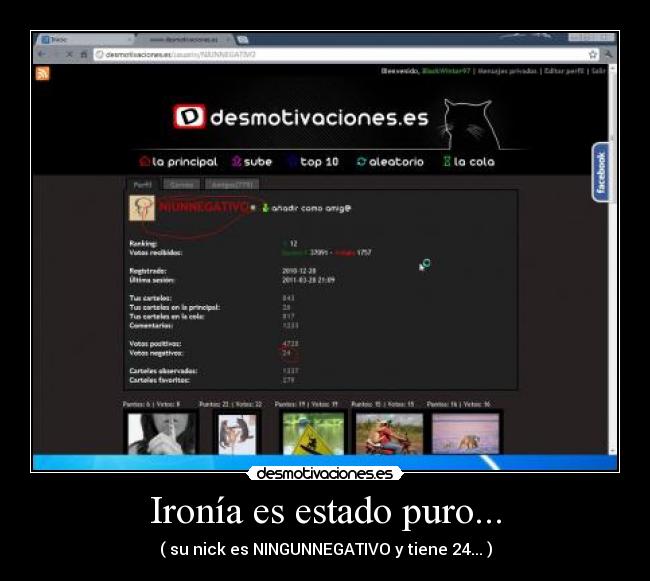Click the green add-friend icon
This screenshot has height=581, width=650.
[265, 208]
